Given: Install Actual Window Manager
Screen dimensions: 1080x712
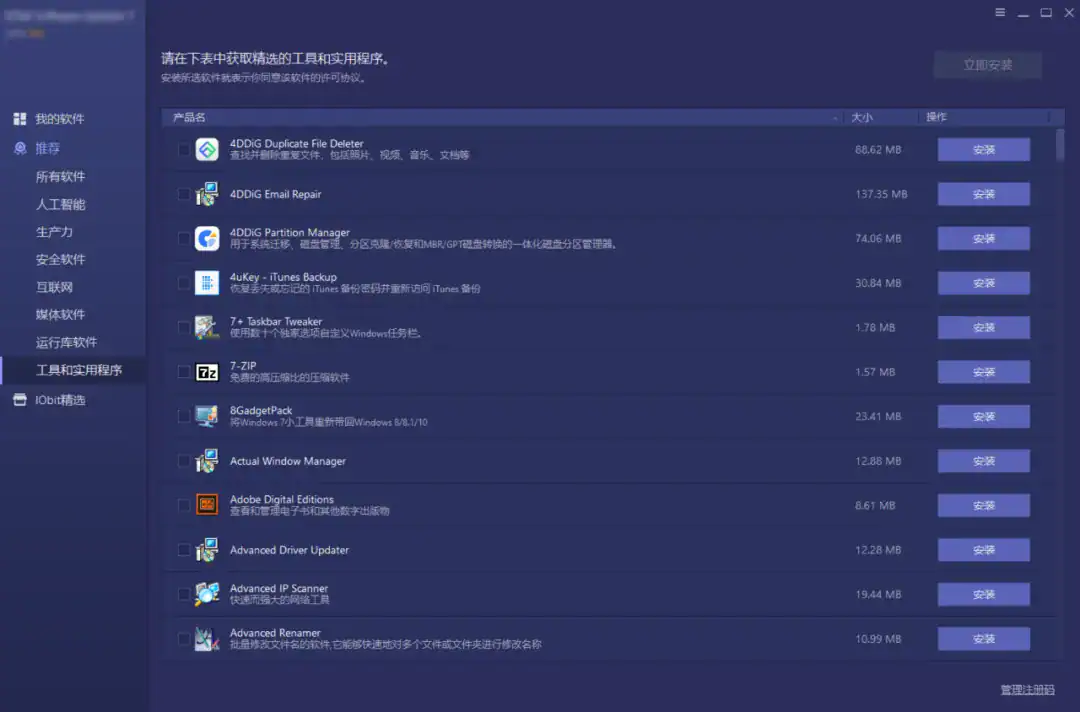Looking at the screenshot, I should tap(984, 461).
